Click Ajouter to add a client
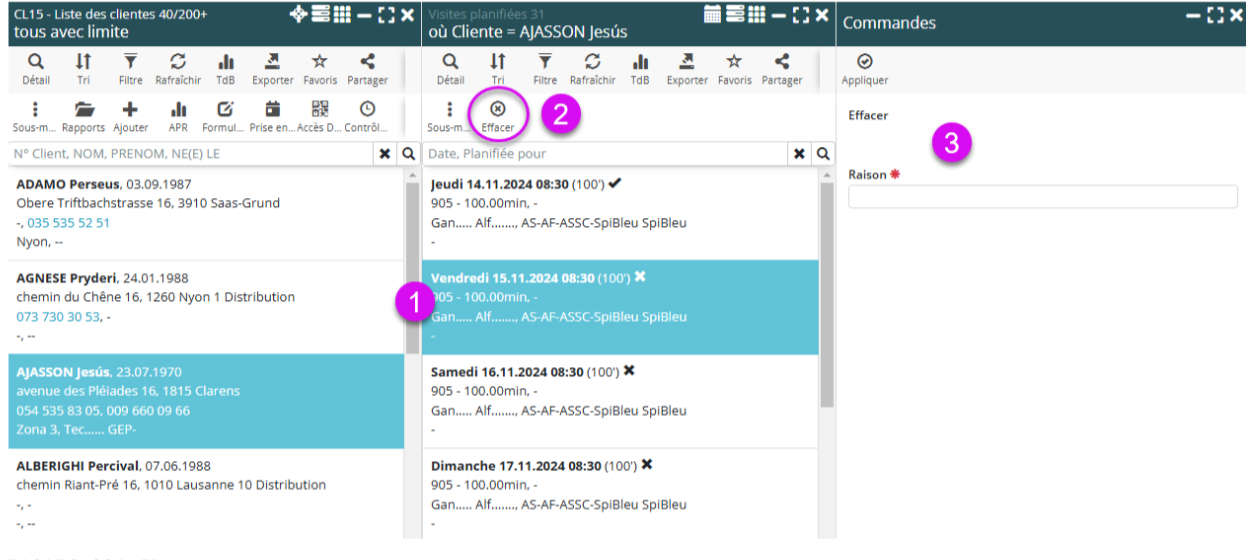This screenshot has width=1246, height=560. (130, 116)
